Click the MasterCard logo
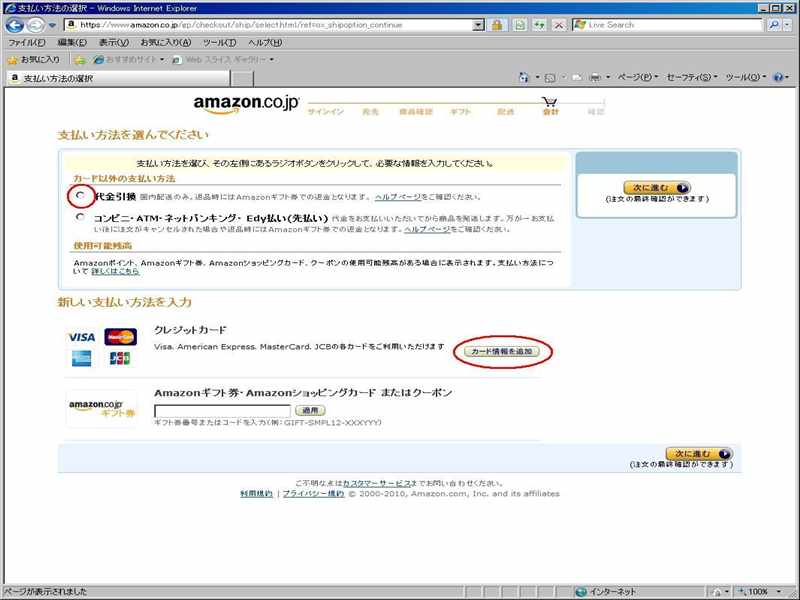The height and width of the screenshot is (600, 800). coord(120,337)
